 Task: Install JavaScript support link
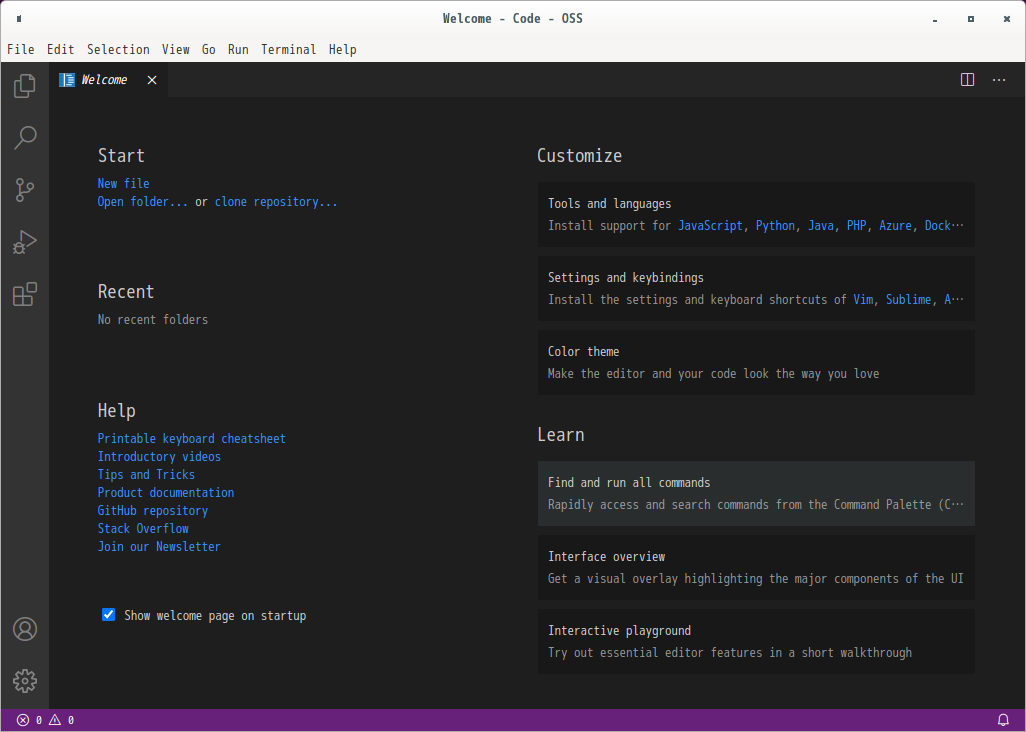710,226
